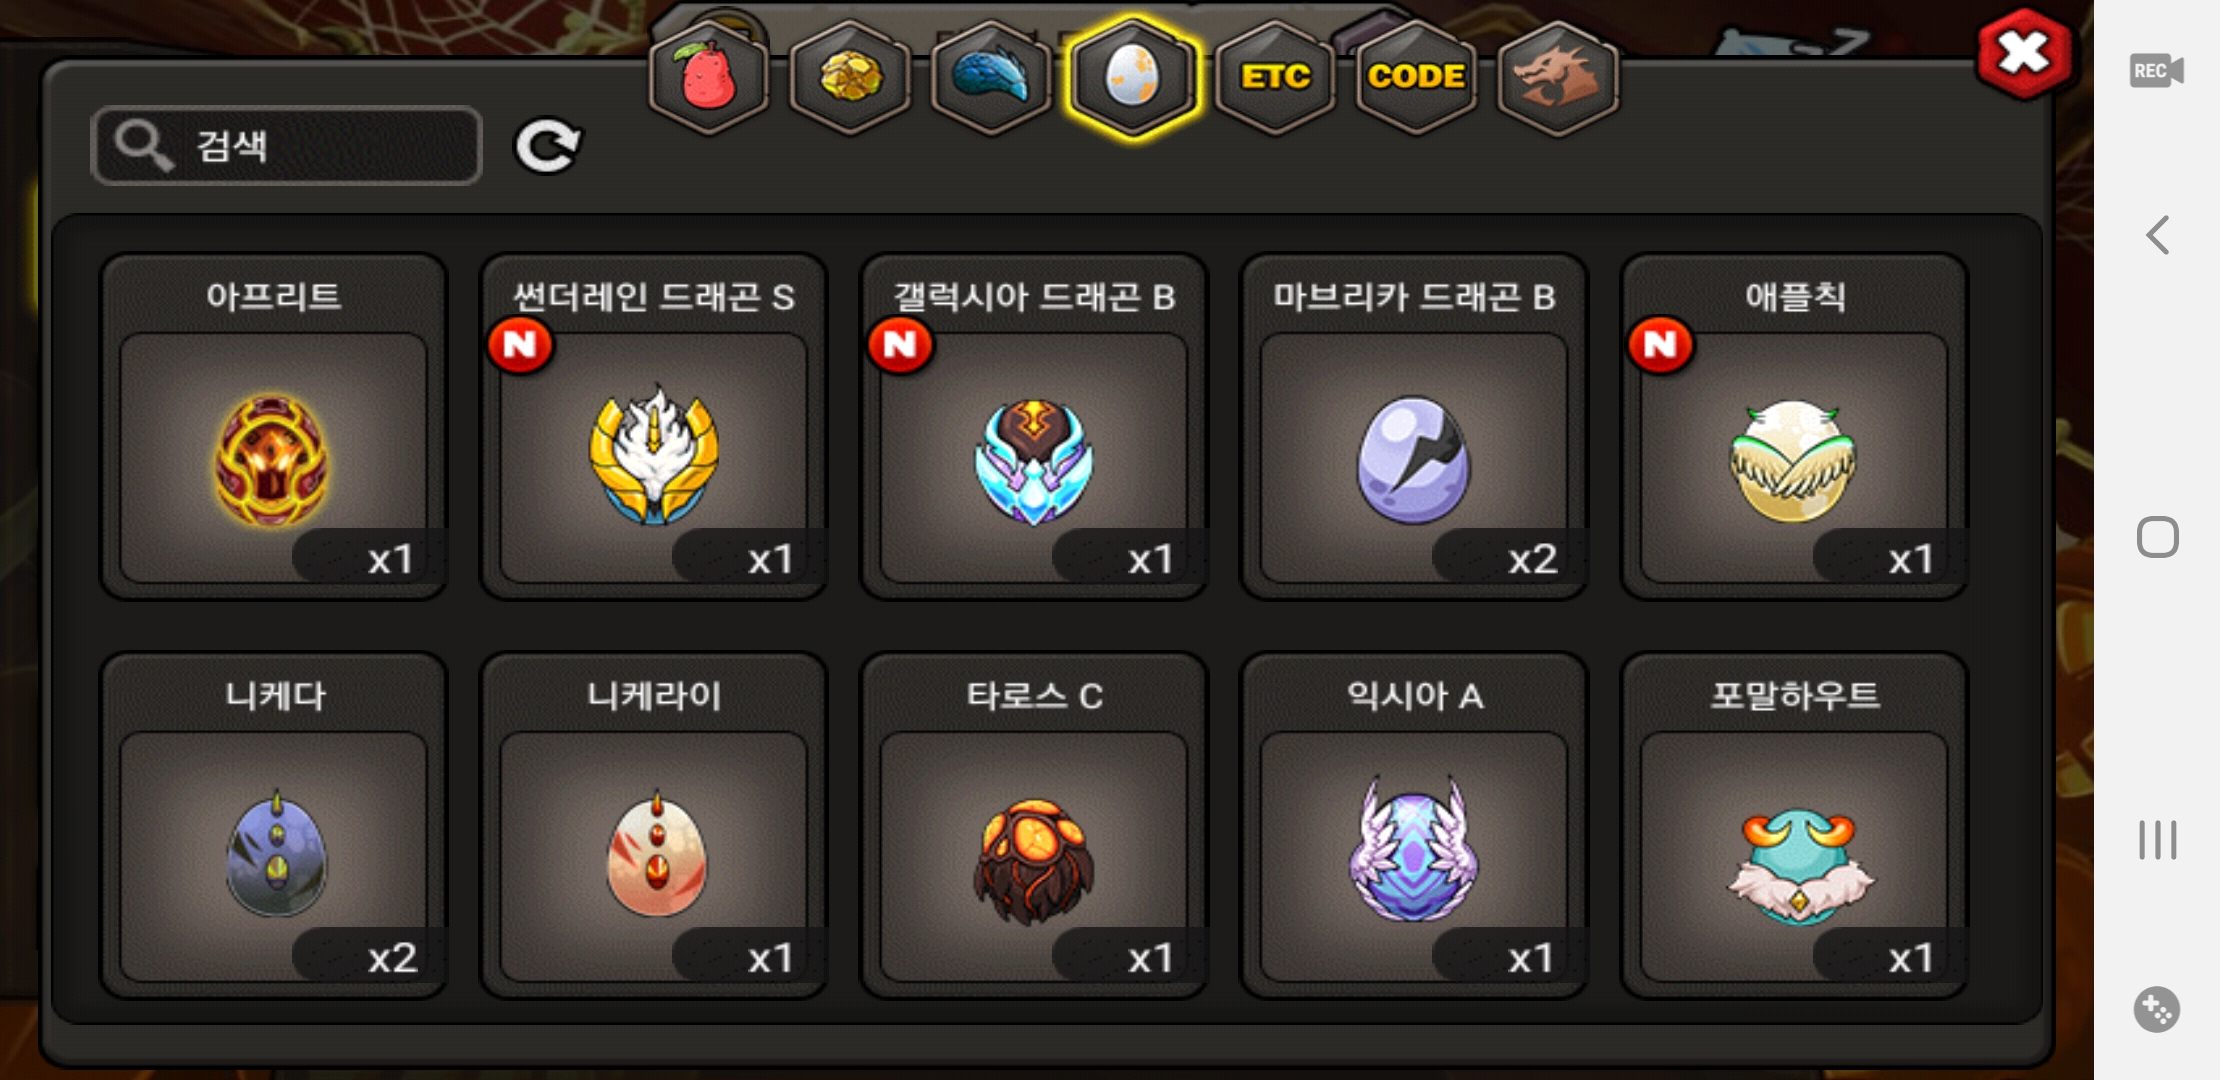Pick the 마브리카 드래곤 B egg

pos(1413,427)
